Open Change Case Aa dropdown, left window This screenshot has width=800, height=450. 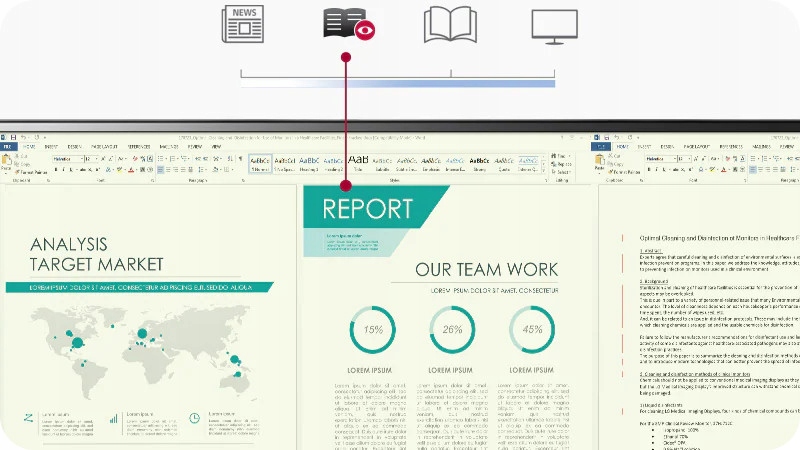point(121,159)
